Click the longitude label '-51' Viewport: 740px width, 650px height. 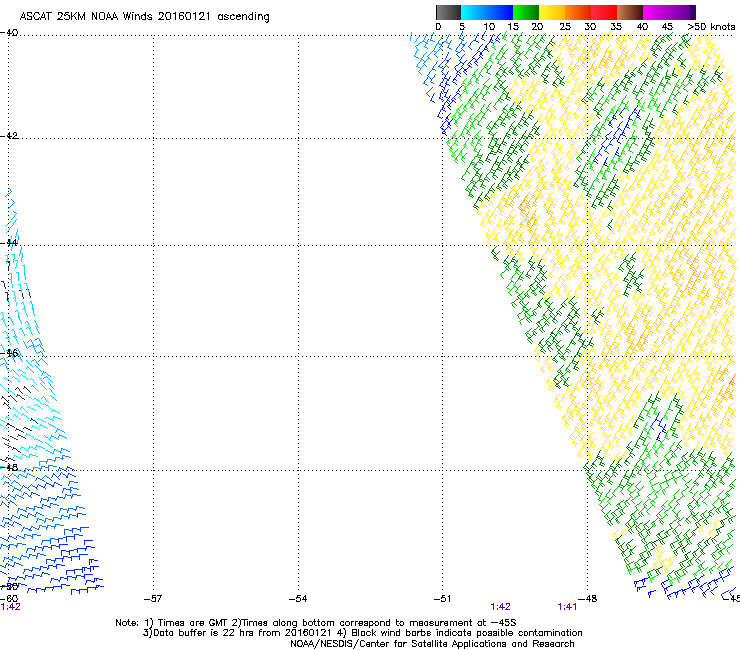click(442, 599)
